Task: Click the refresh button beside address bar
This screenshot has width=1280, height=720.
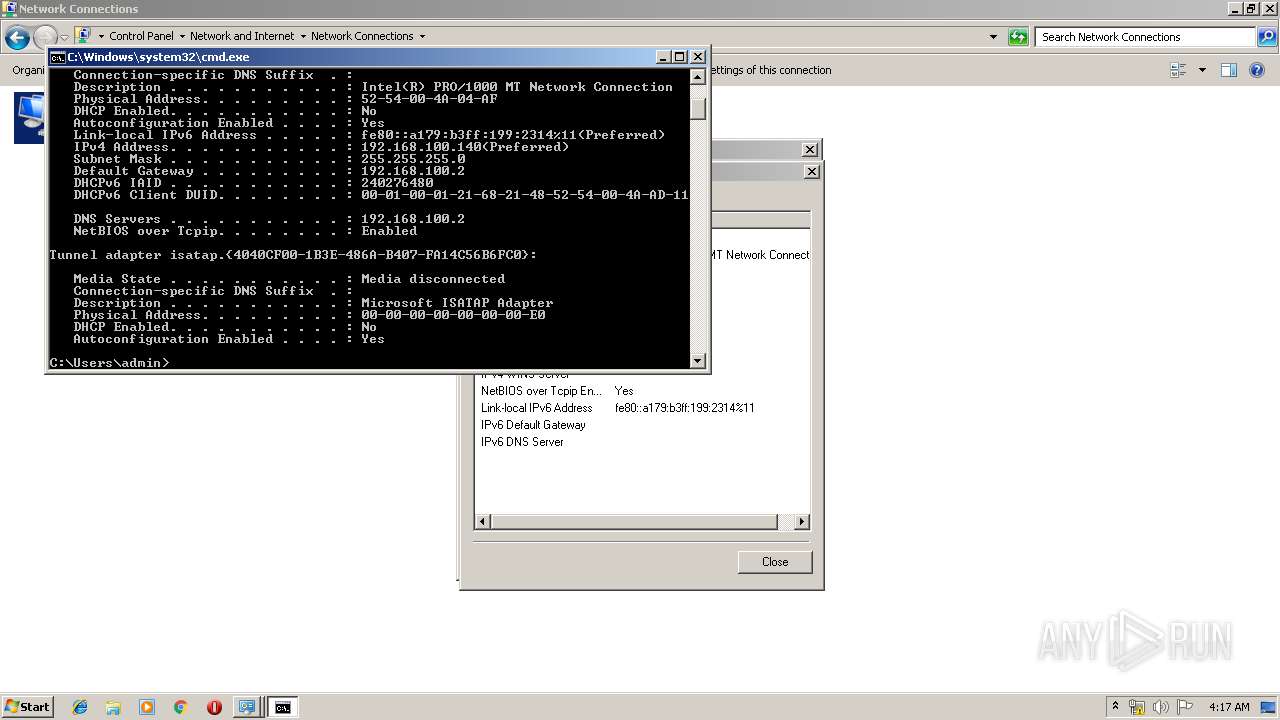Action: pyautogui.click(x=1018, y=37)
